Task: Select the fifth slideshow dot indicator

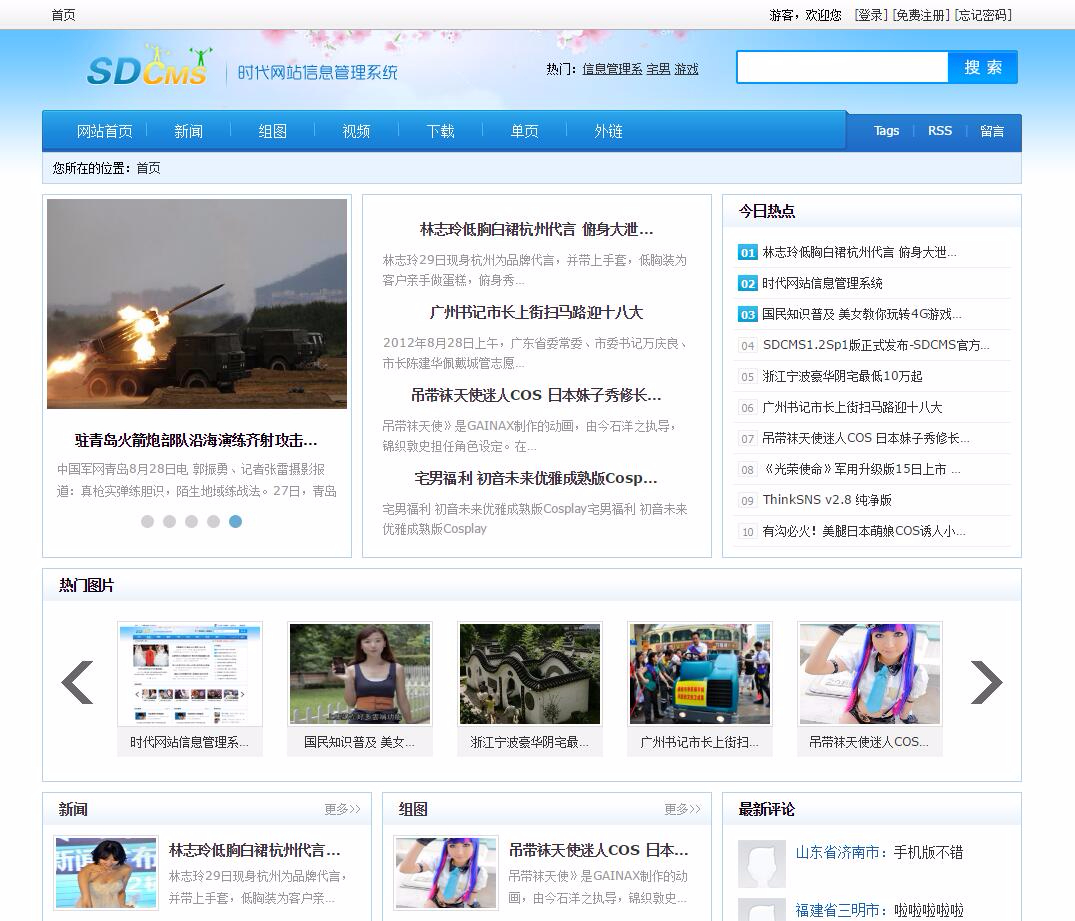Action: pos(235,521)
